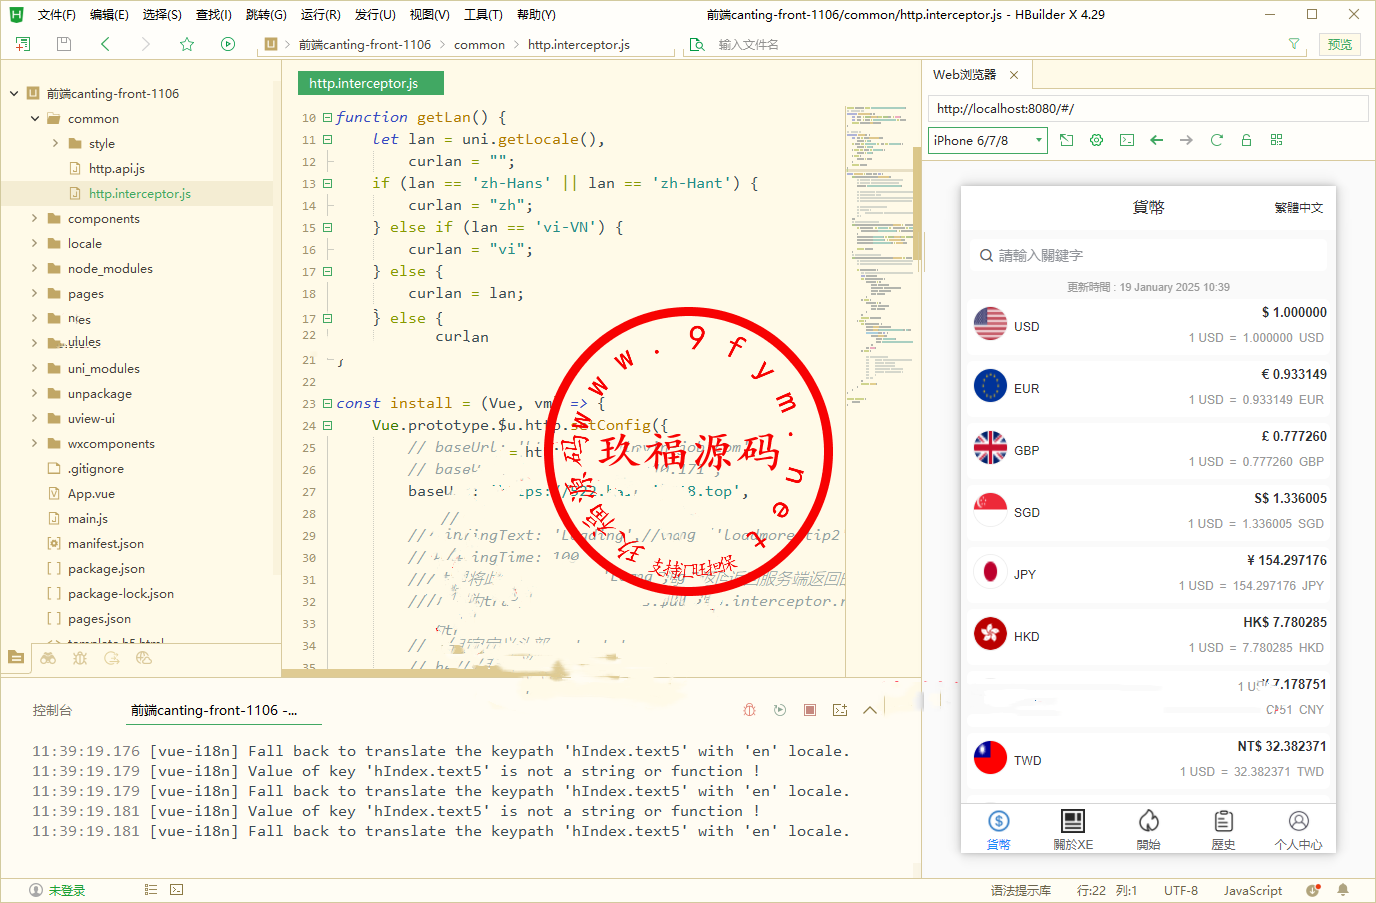Open browser devtools console icon
The width and height of the screenshot is (1376, 903).
(x=1127, y=140)
